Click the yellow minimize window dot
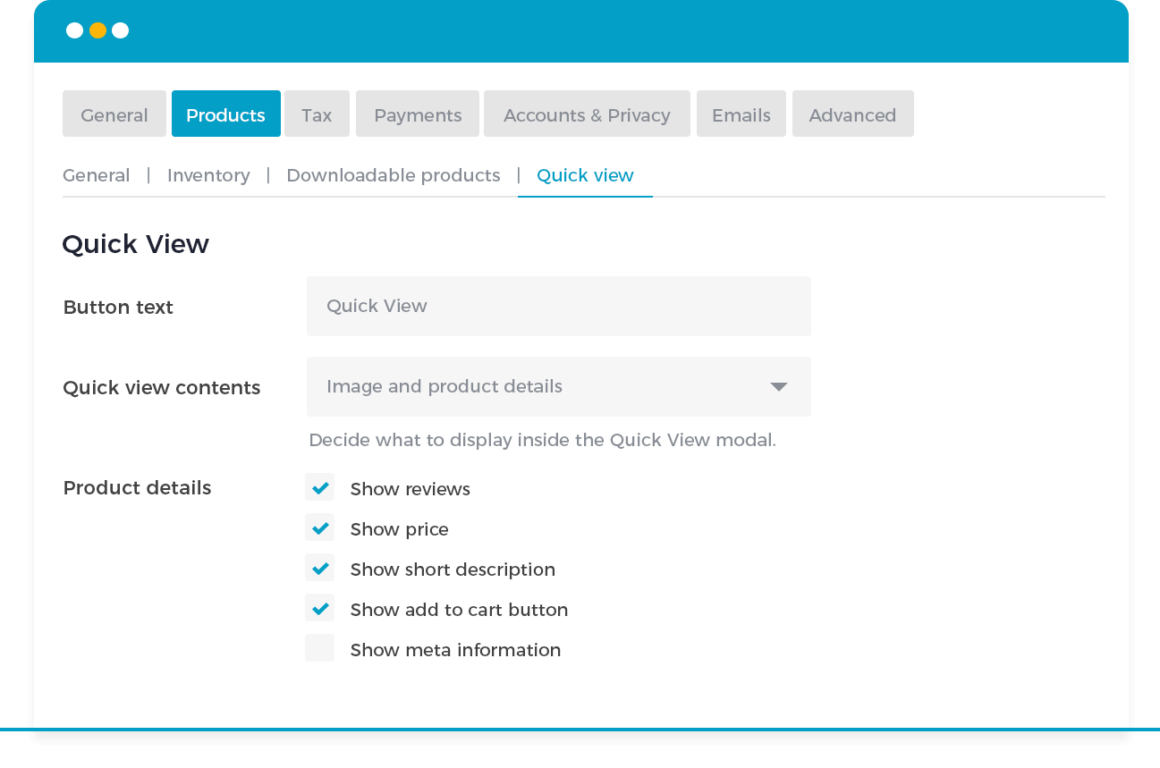 tap(97, 30)
